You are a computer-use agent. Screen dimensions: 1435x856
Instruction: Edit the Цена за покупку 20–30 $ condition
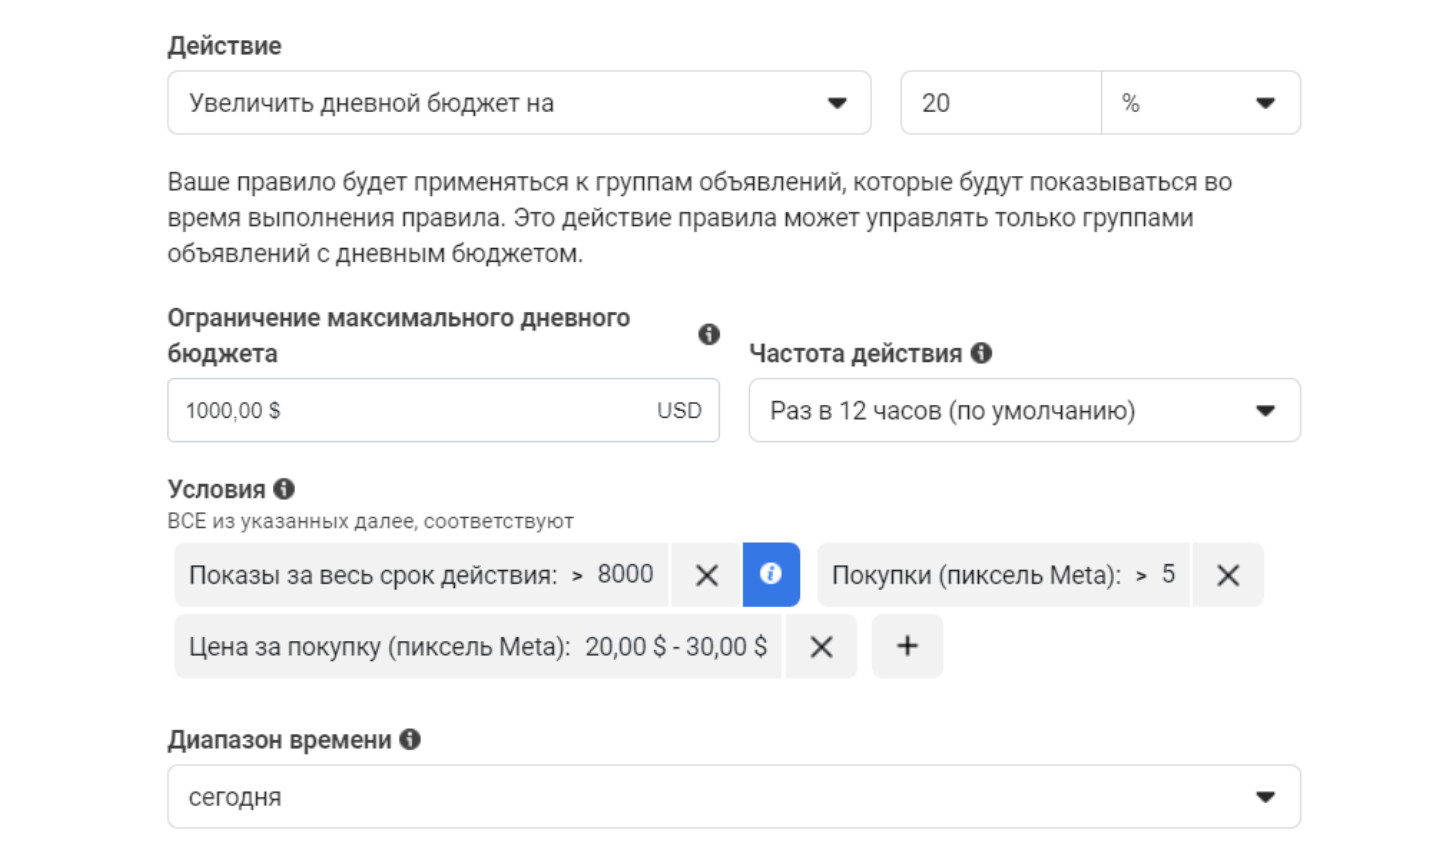477,647
